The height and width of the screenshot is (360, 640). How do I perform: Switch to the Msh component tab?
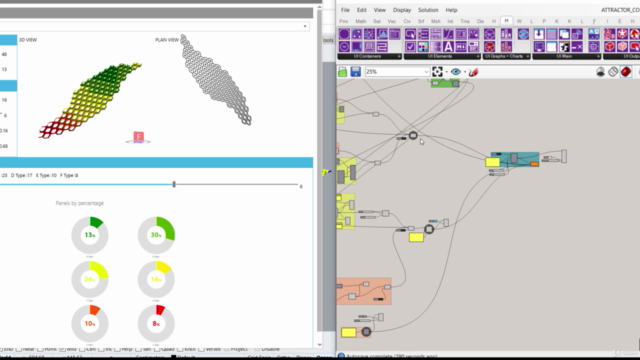pos(436,21)
